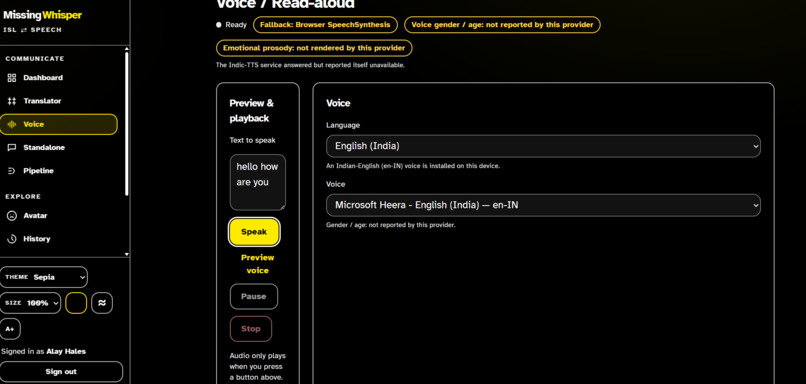Click the Preview voice link
Screen dimensions: 806x384
pyautogui.click(x=258, y=264)
